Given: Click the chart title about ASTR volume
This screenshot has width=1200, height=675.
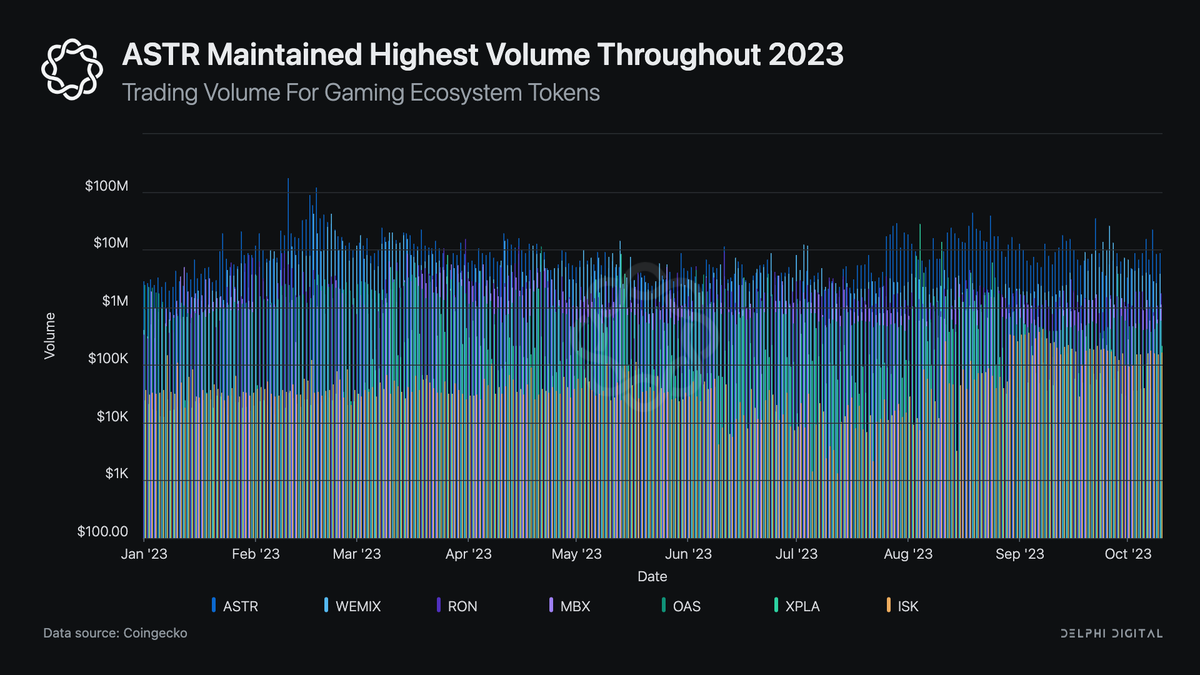Looking at the screenshot, I should pos(482,55).
